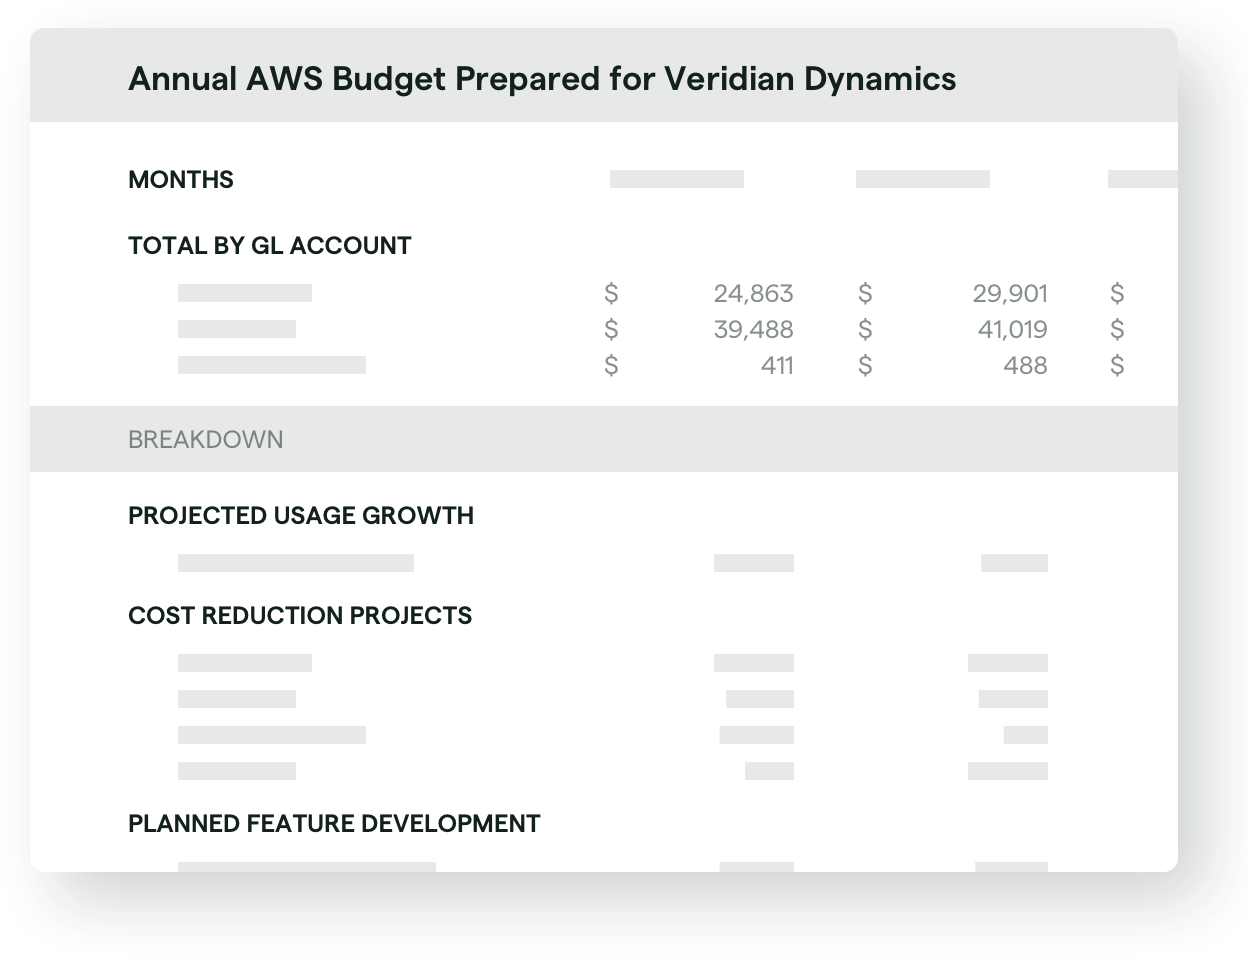Select the PLANNED FEATURE DEVELOPMENT heading
This screenshot has height=958, width=1248.
(x=334, y=823)
